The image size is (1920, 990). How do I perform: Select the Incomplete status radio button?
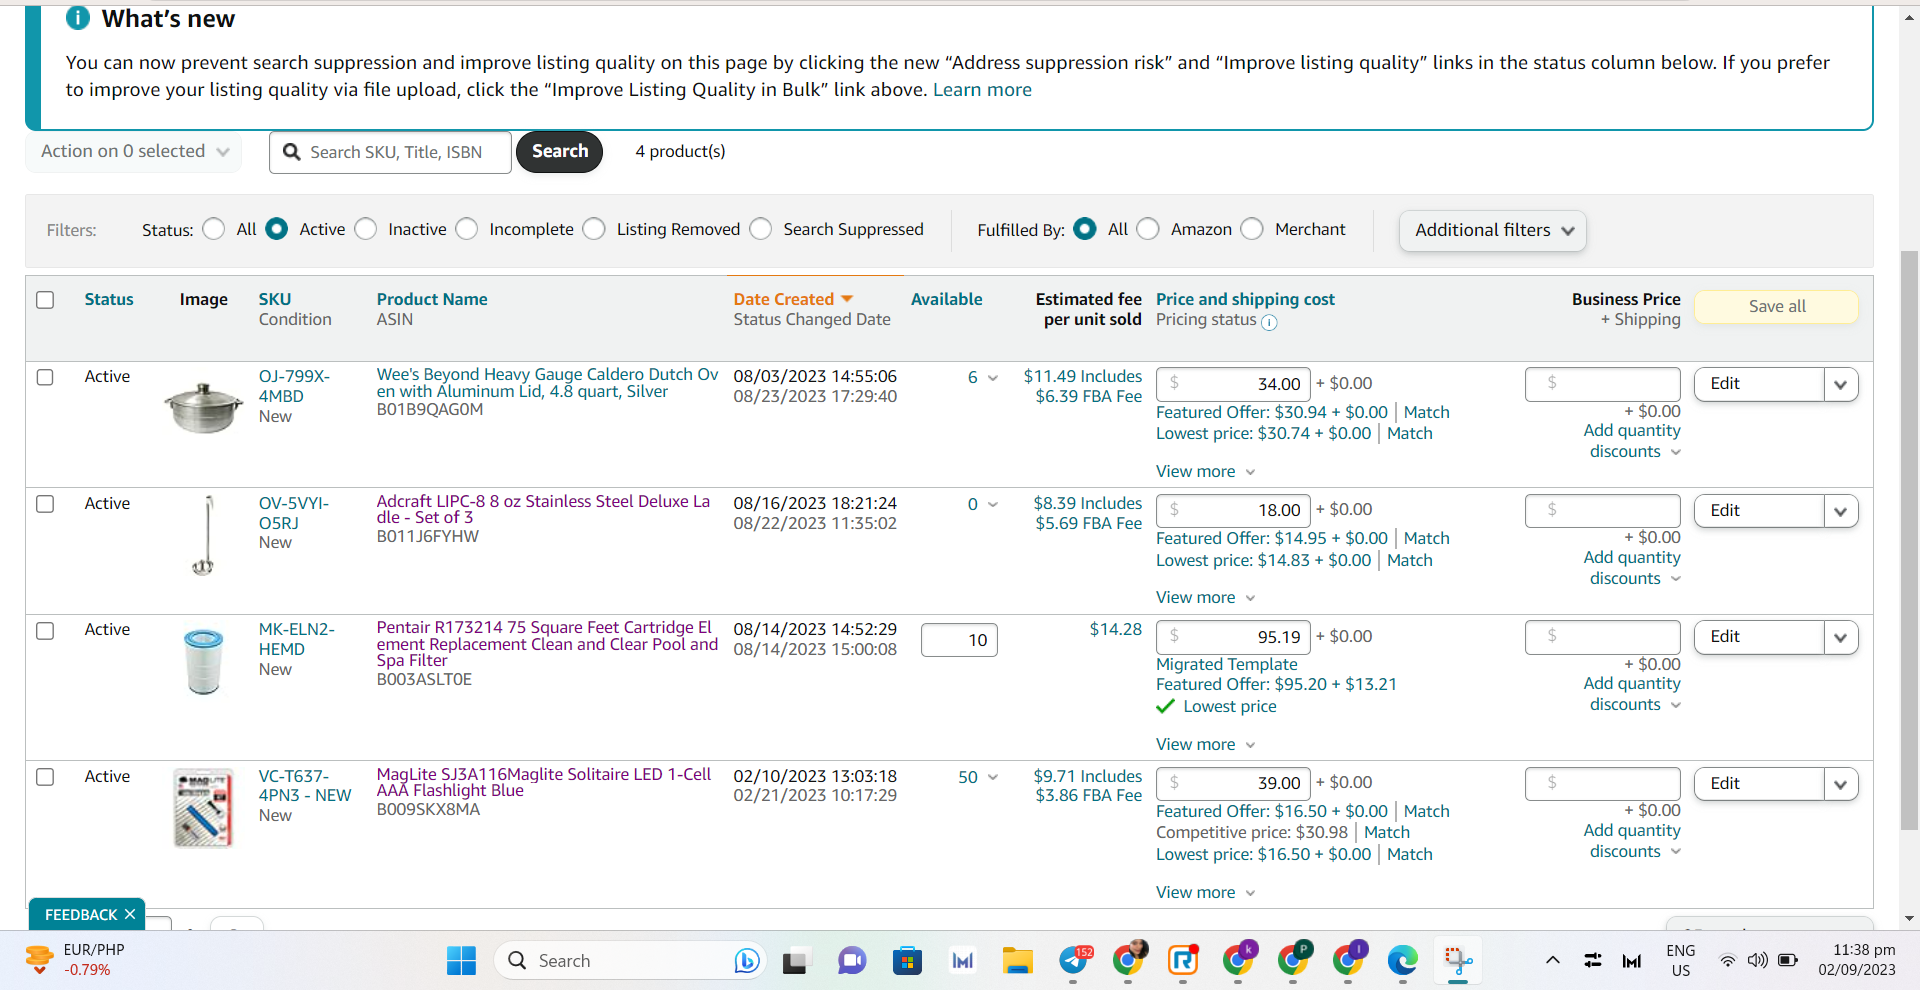(x=466, y=229)
